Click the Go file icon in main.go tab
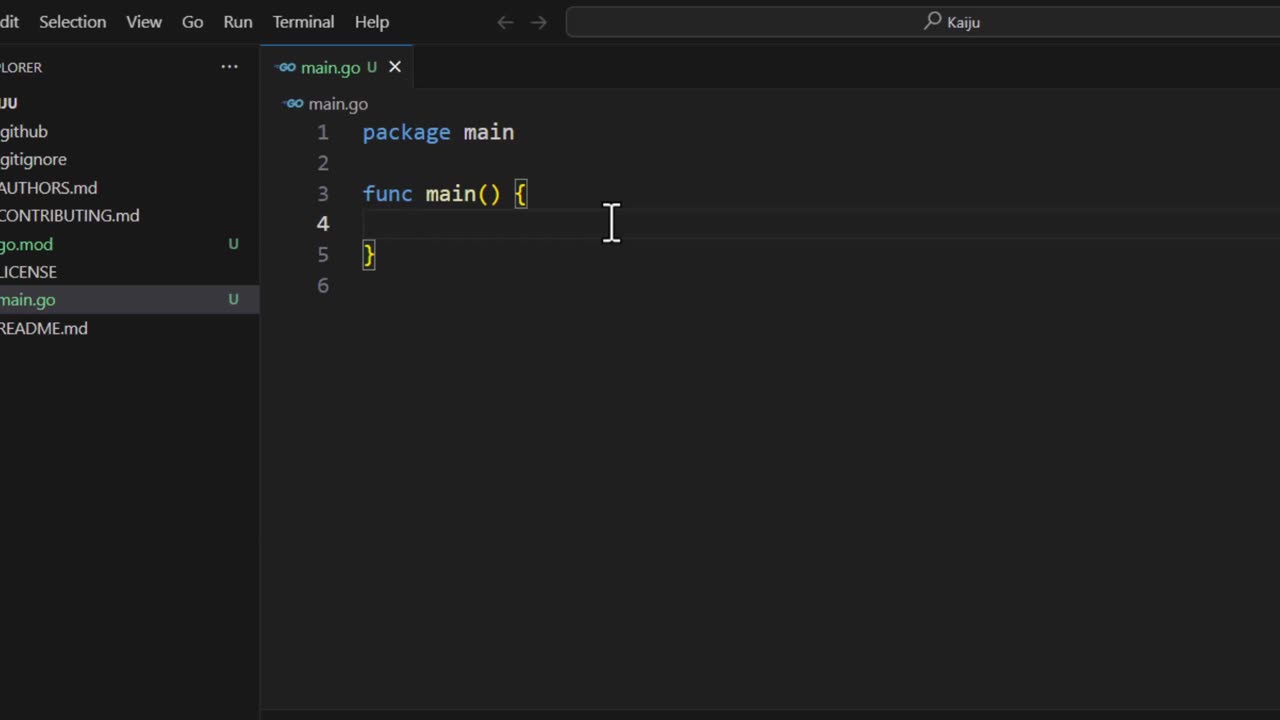The image size is (1280, 720). (x=287, y=67)
